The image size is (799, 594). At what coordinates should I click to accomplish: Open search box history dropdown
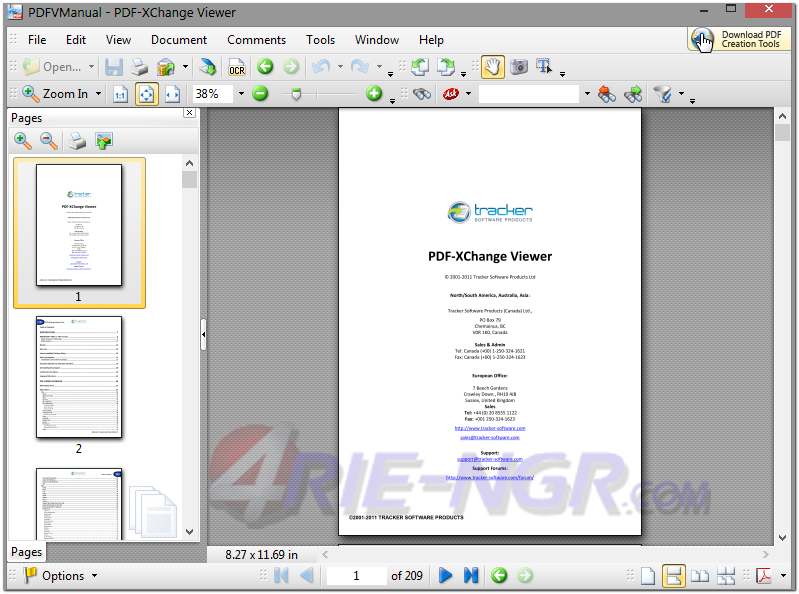coord(587,94)
